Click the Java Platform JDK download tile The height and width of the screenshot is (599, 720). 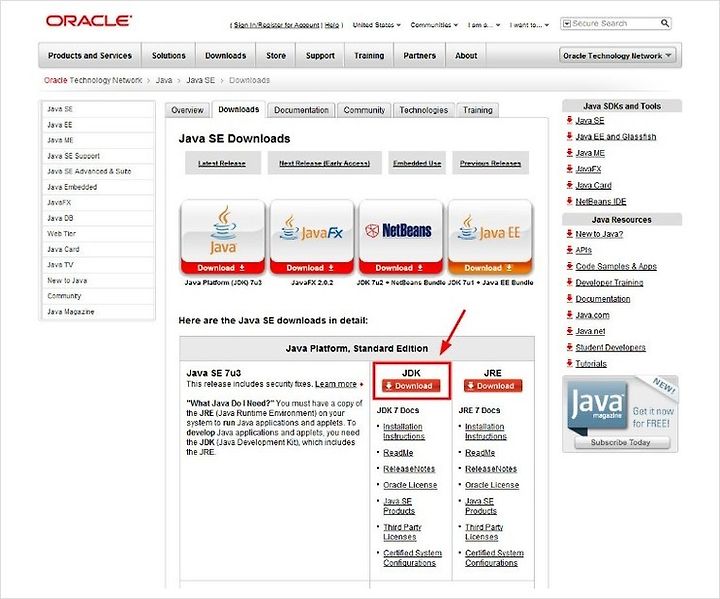[223, 237]
